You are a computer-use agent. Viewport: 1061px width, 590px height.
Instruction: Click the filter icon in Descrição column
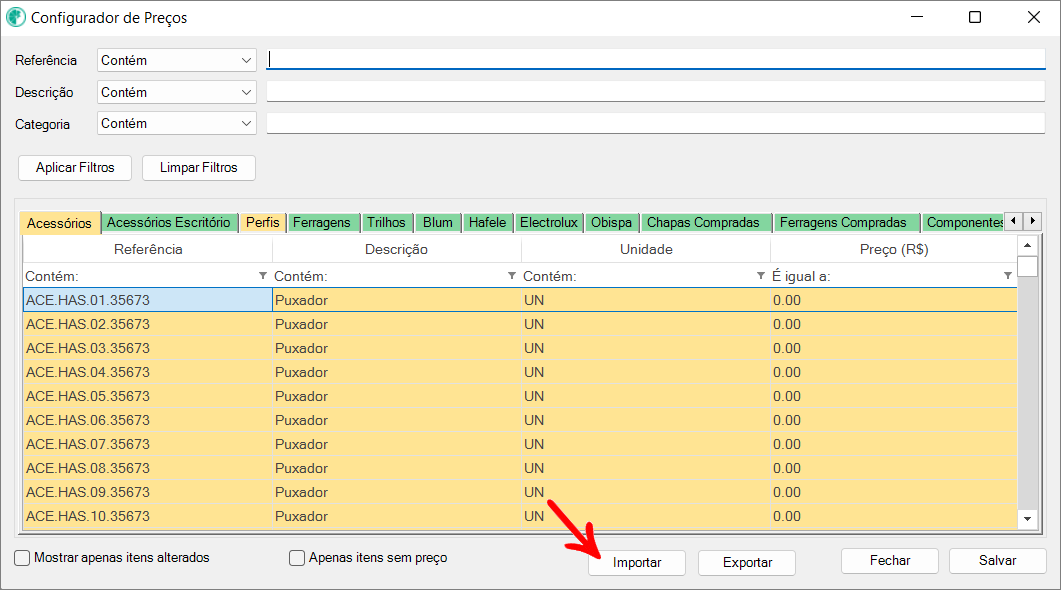pos(512,276)
